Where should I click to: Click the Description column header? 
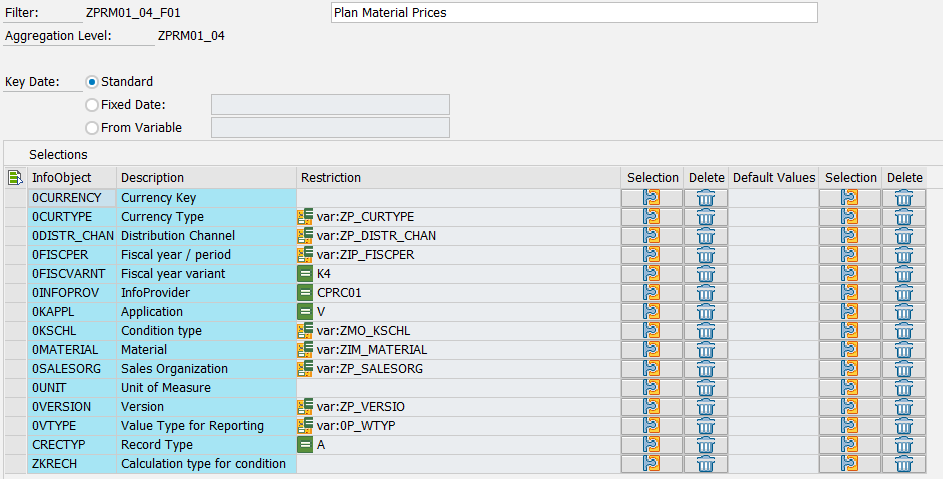tap(206, 178)
